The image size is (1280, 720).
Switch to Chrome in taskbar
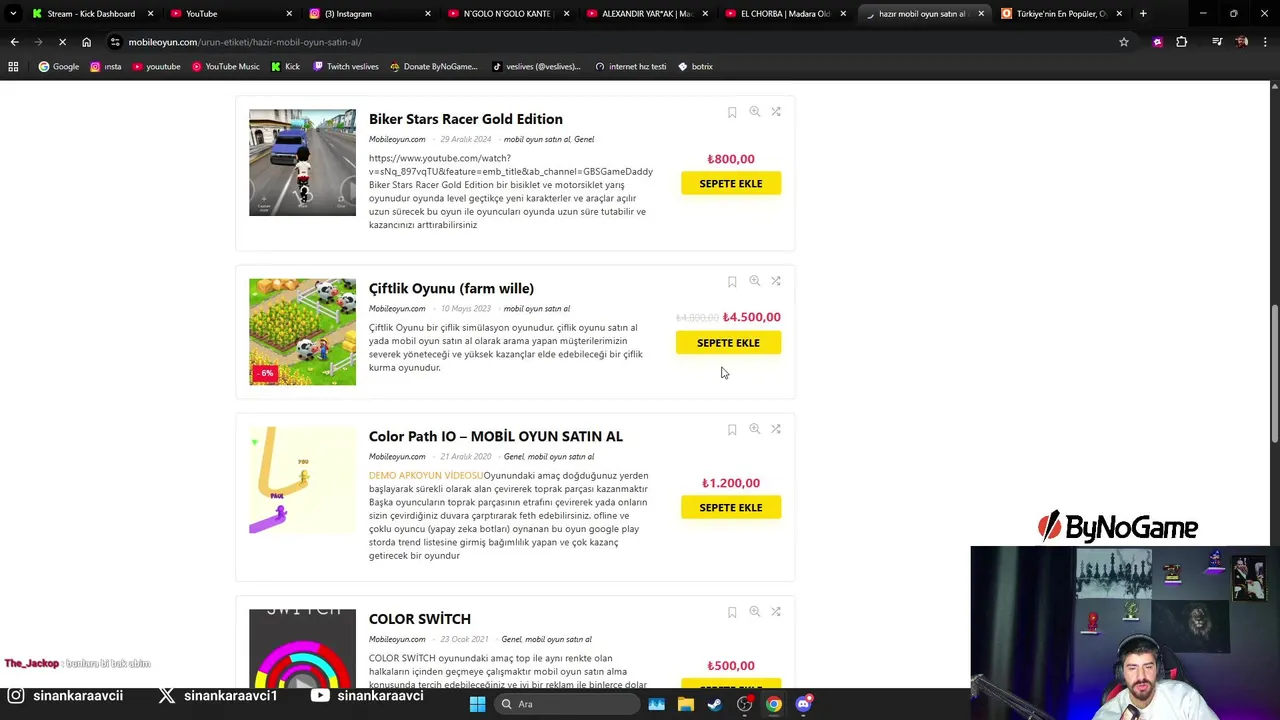pyautogui.click(x=774, y=704)
